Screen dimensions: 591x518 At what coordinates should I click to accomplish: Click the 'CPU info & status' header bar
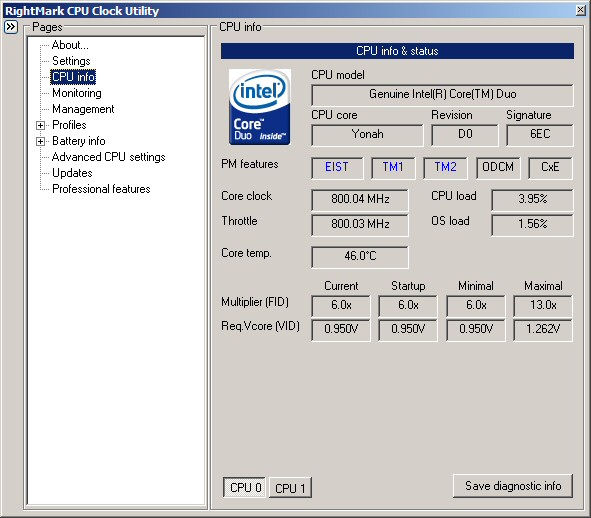[x=397, y=51]
